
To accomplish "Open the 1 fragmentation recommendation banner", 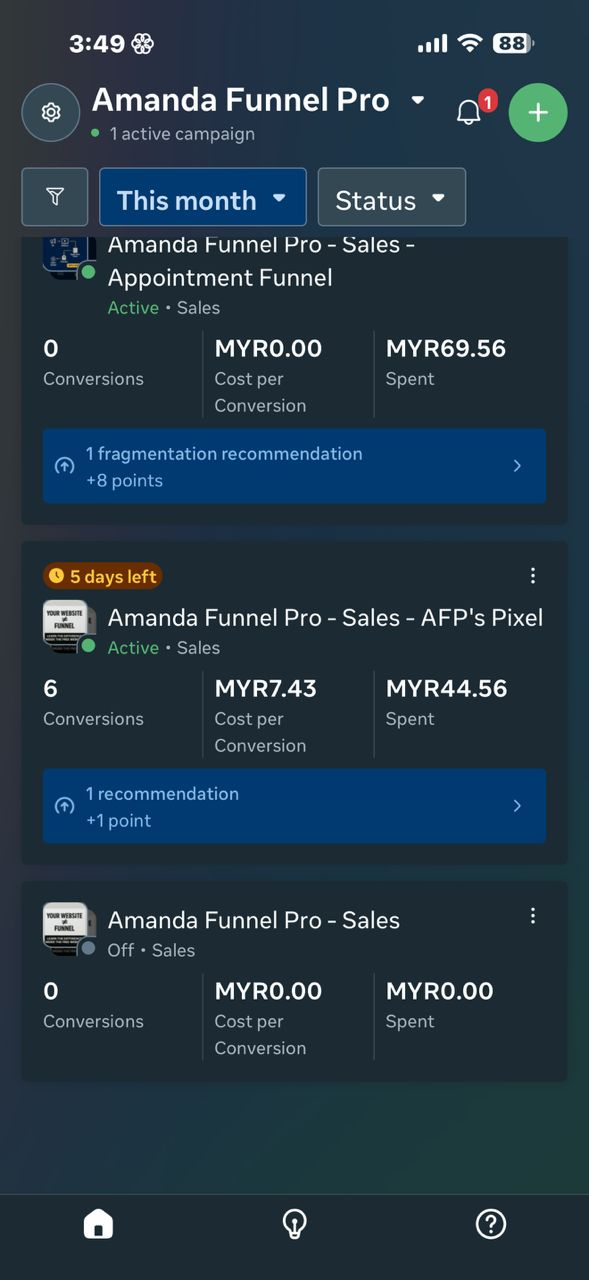I will 294,466.
